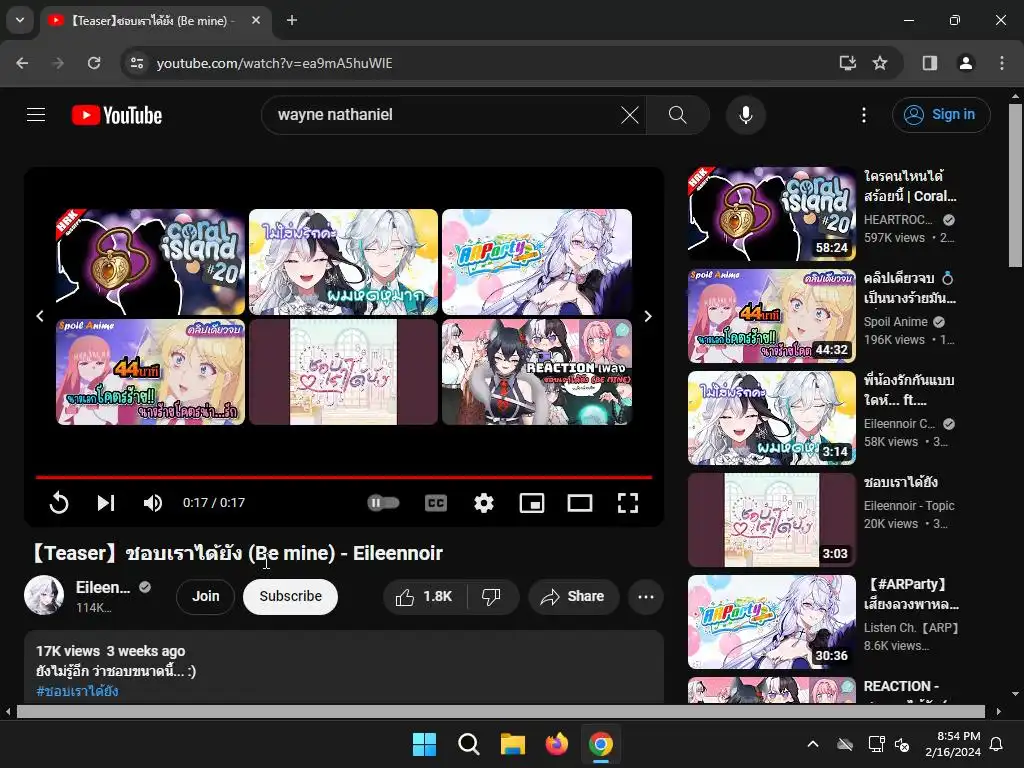
Task: Click the Spoil Anime channel name
Action: click(895, 321)
